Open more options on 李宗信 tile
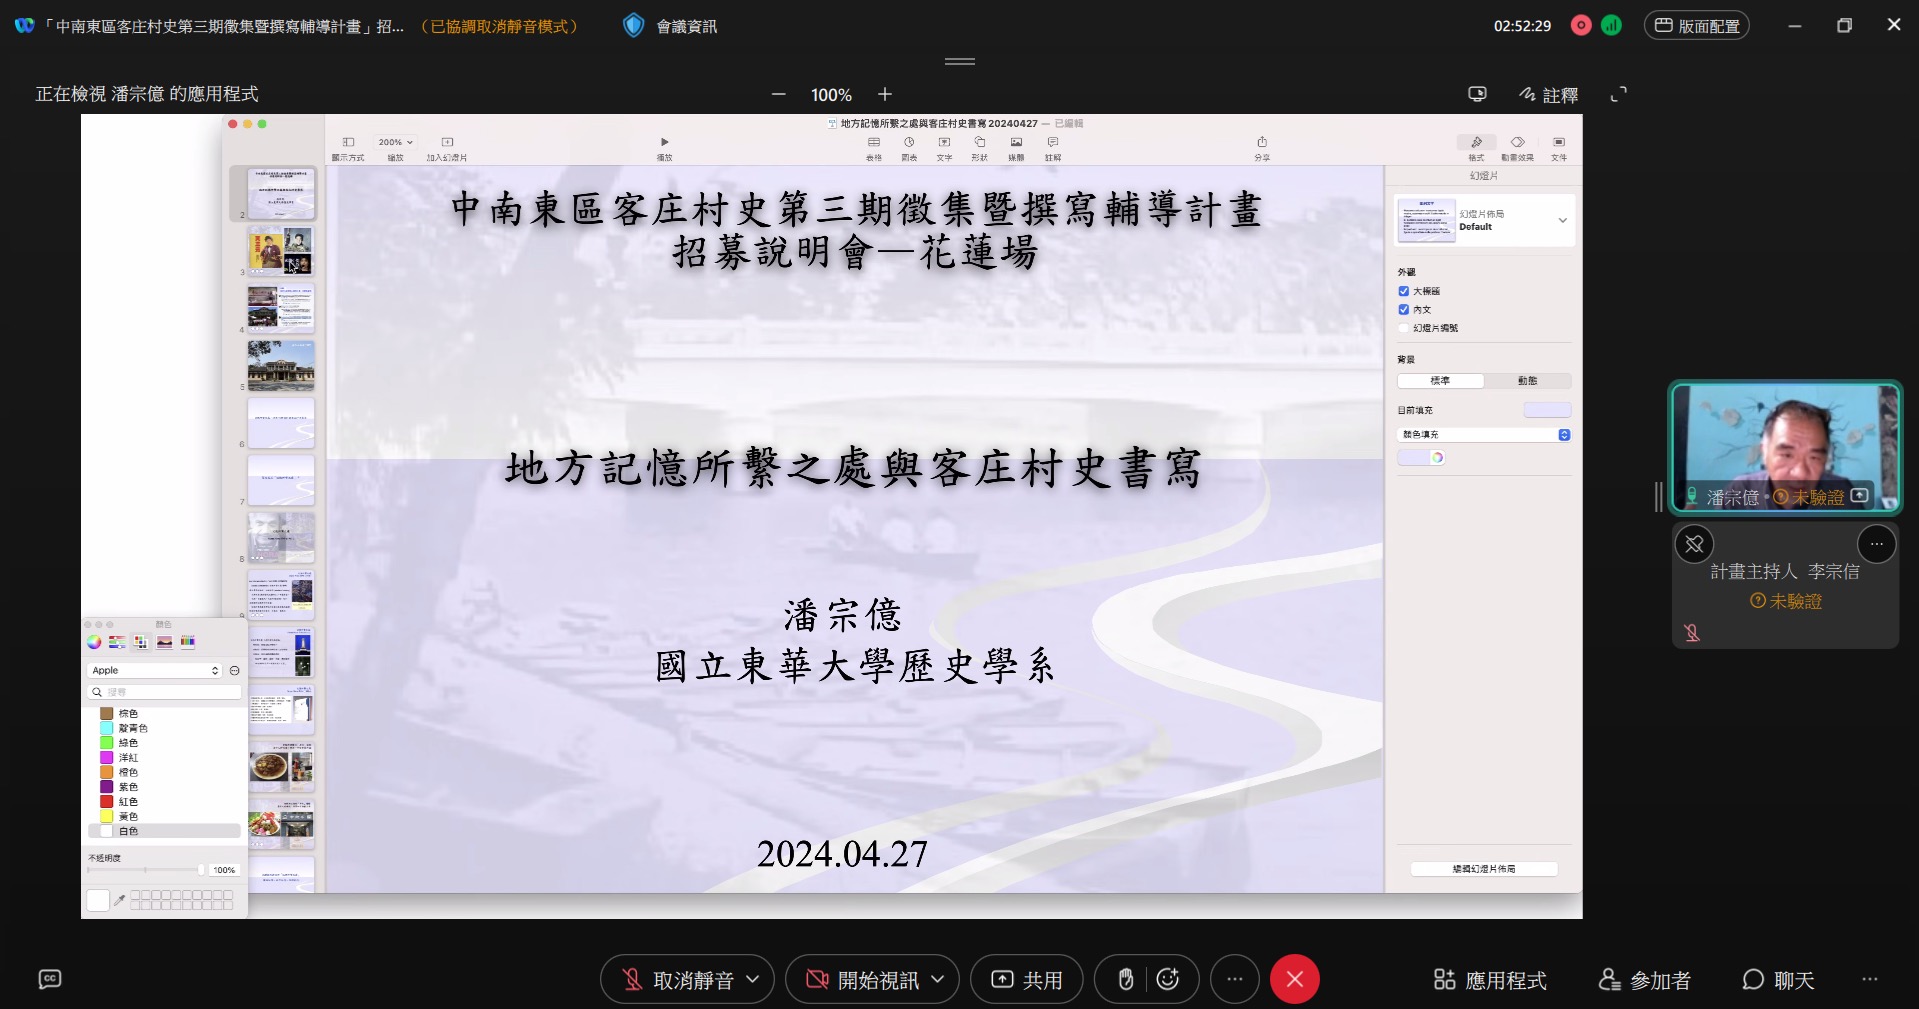 click(x=1877, y=544)
